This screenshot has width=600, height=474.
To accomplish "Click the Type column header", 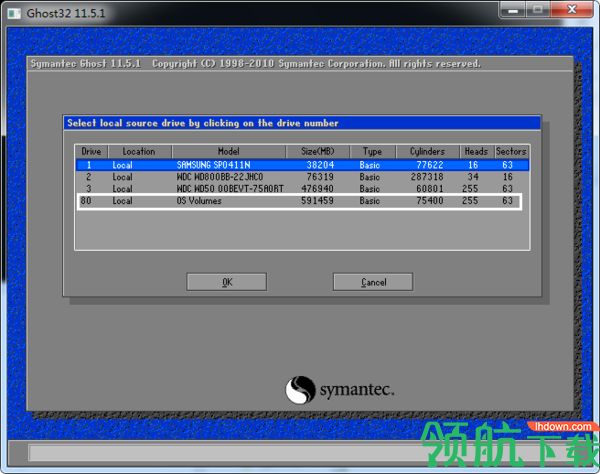I will pyautogui.click(x=372, y=151).
